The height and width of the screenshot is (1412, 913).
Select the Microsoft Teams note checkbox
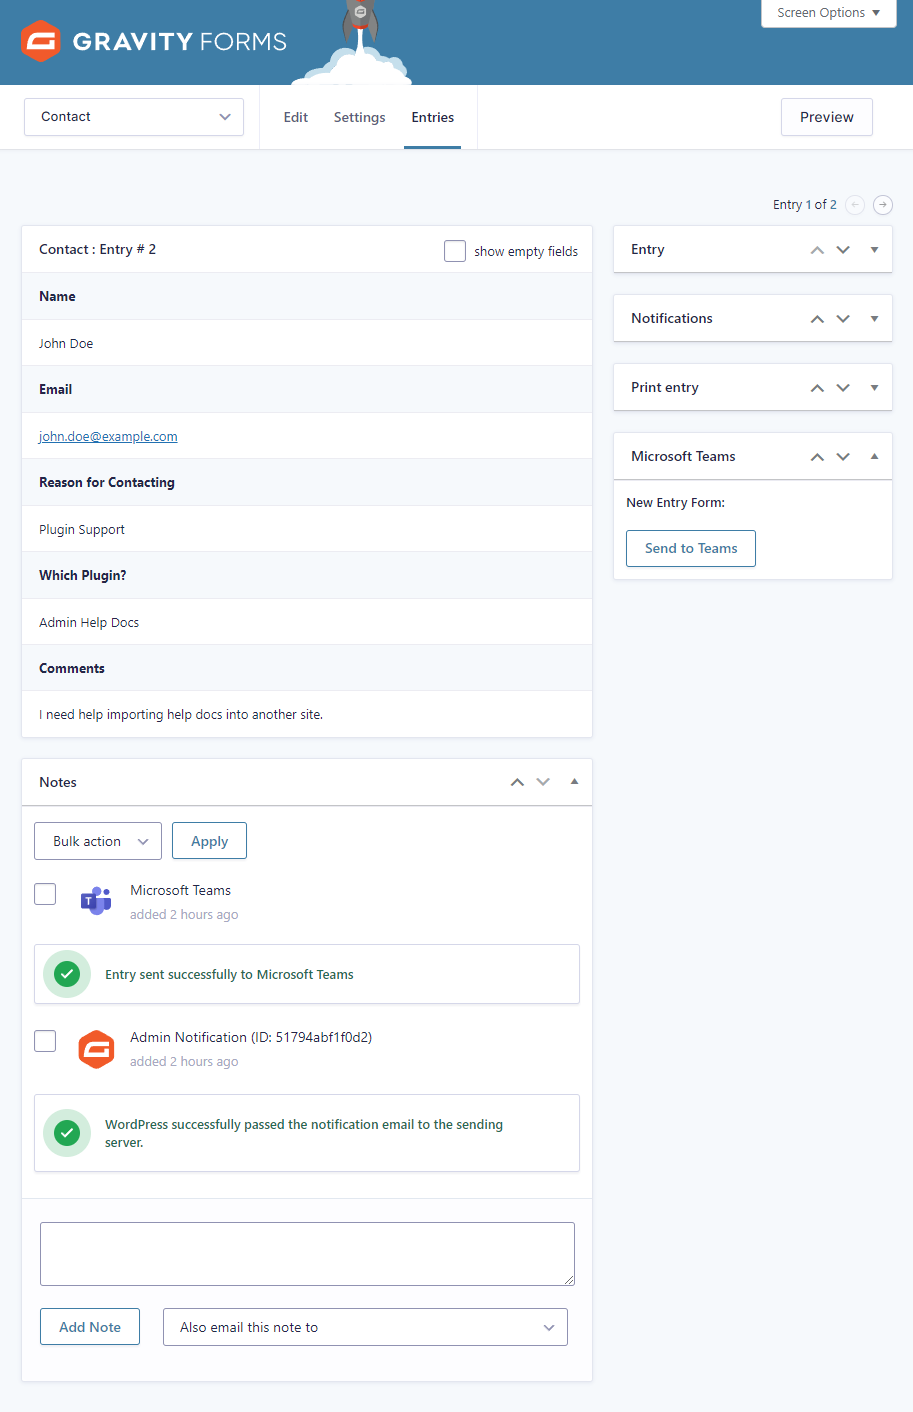pos(44,894)
